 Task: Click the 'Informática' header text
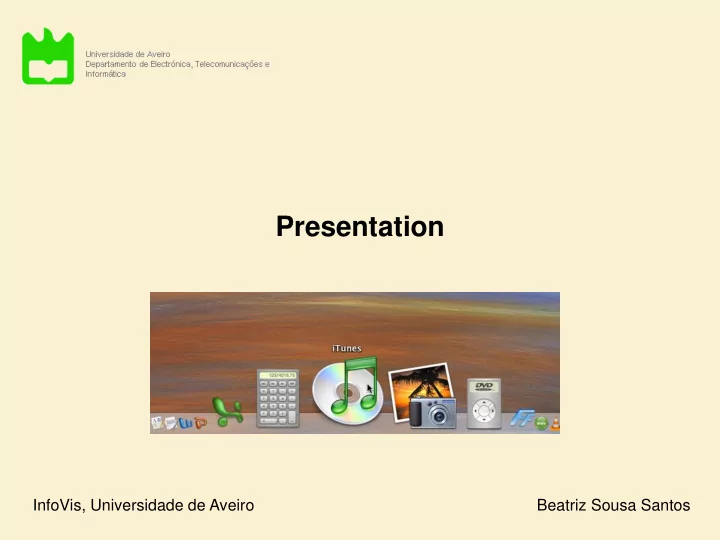pyautogui.click(x=106, y=74)
